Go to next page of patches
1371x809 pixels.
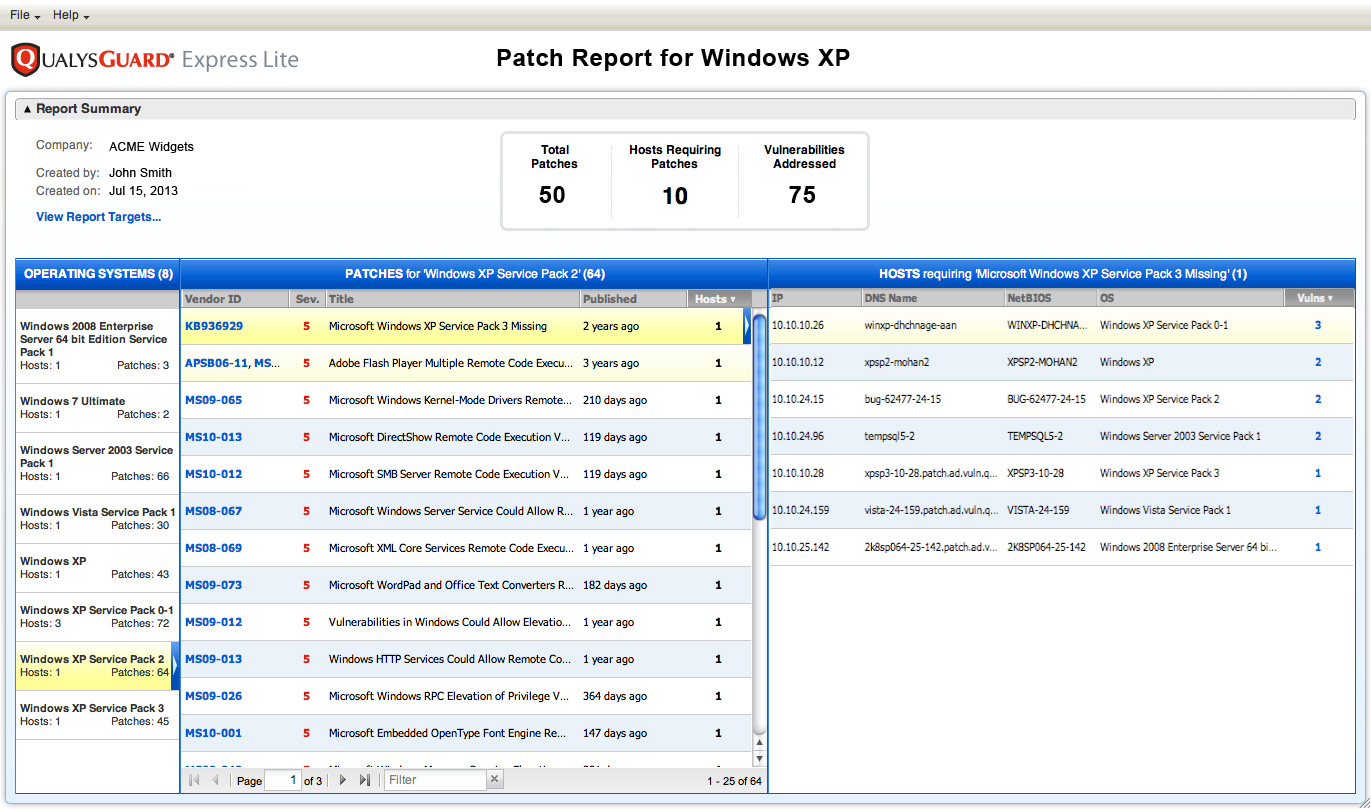point(343,780)
